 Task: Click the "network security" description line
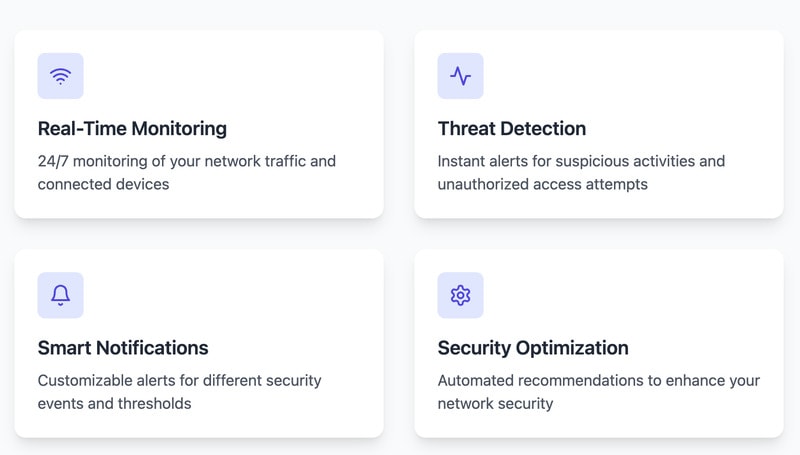495,404
